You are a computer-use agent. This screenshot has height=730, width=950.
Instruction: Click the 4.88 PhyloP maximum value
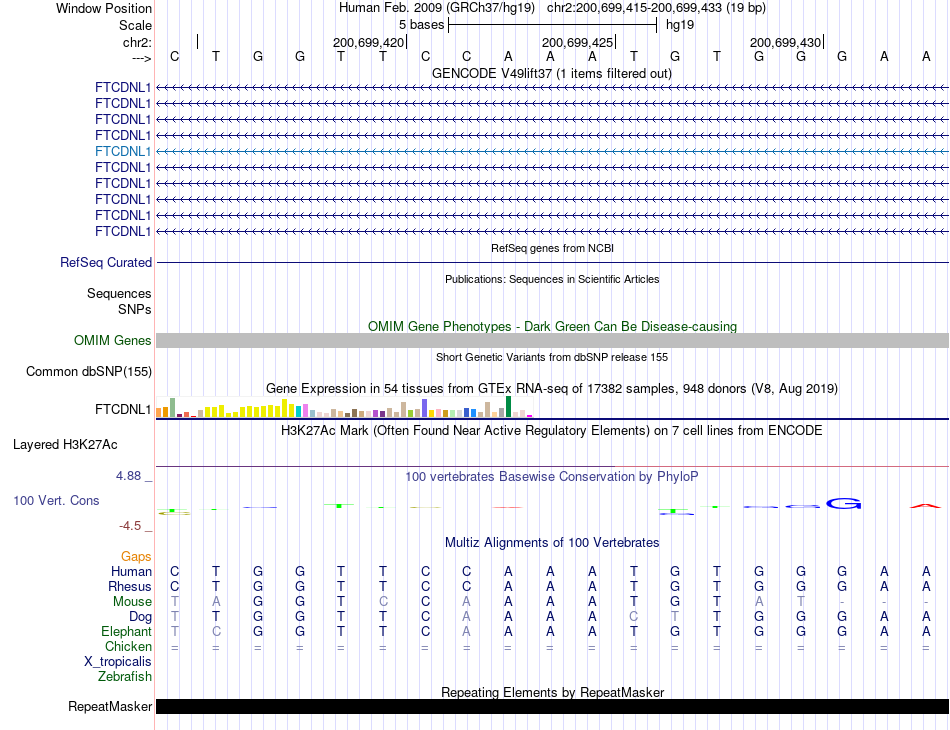128,476
